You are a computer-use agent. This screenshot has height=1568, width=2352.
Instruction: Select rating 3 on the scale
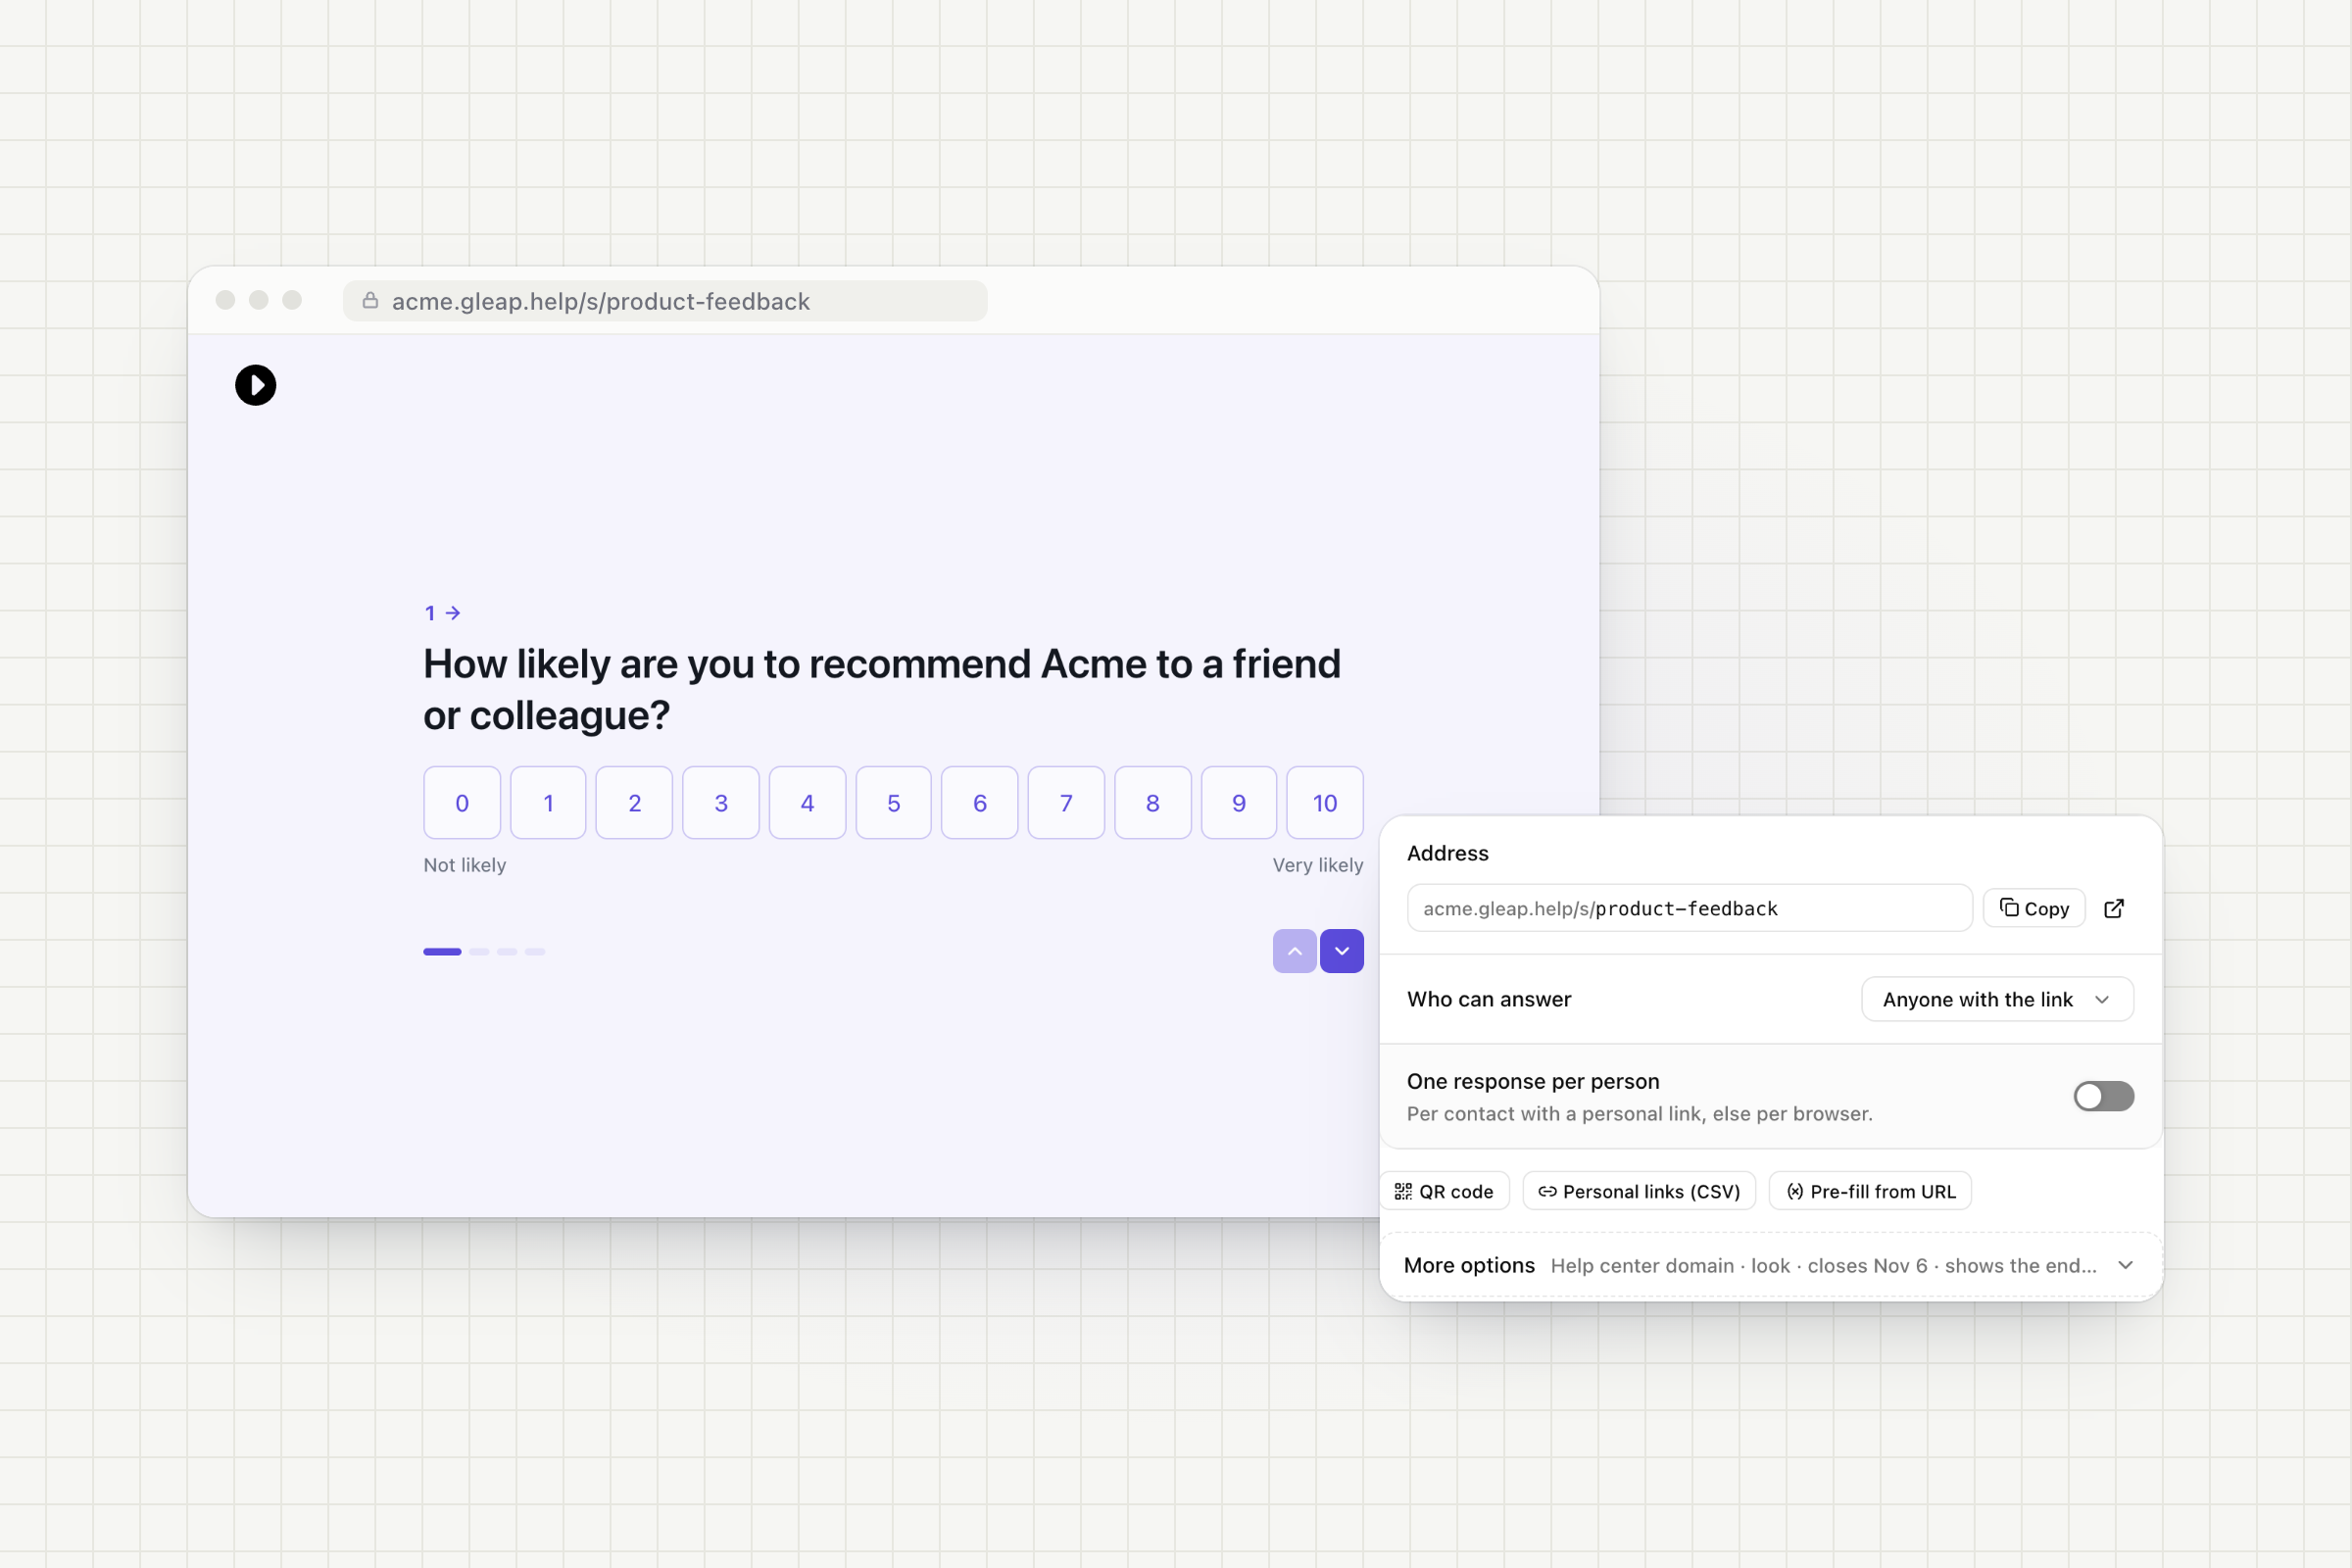point(721,803)
